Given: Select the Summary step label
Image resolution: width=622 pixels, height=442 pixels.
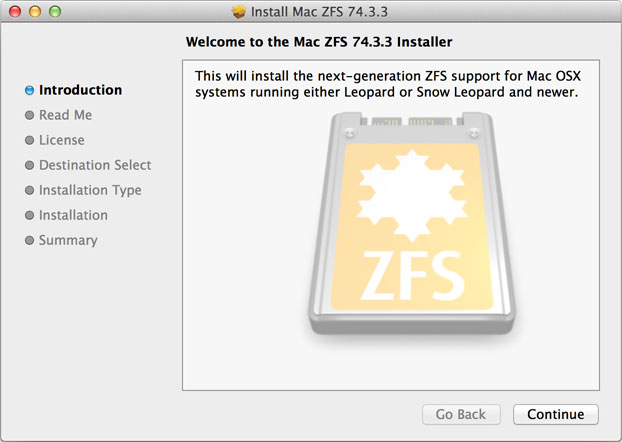Looking at the screenshot, I should [68, 240].
